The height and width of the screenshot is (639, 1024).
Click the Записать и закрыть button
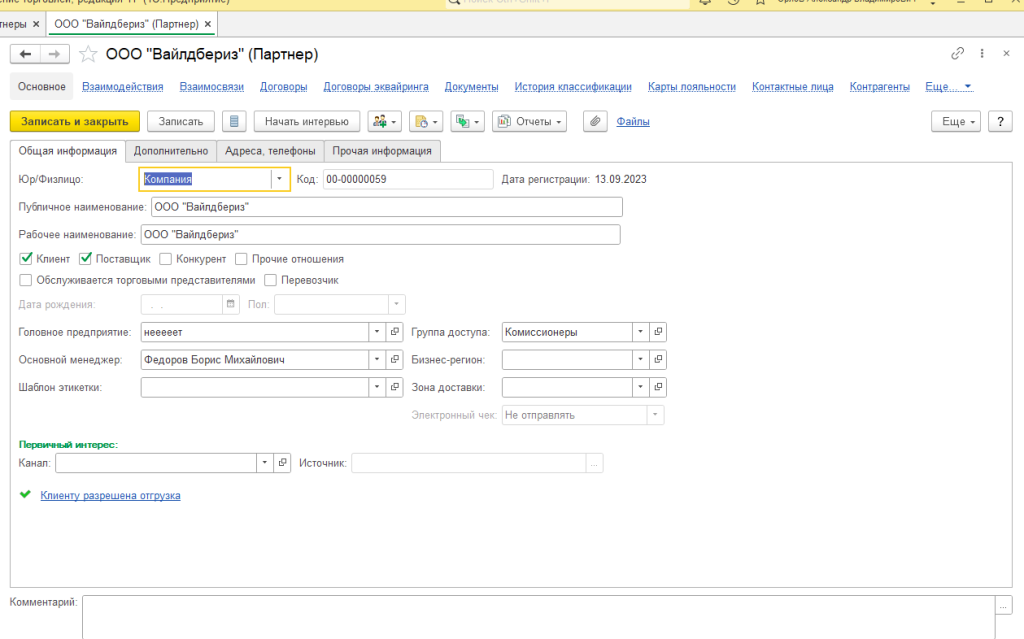pos(74,122)
